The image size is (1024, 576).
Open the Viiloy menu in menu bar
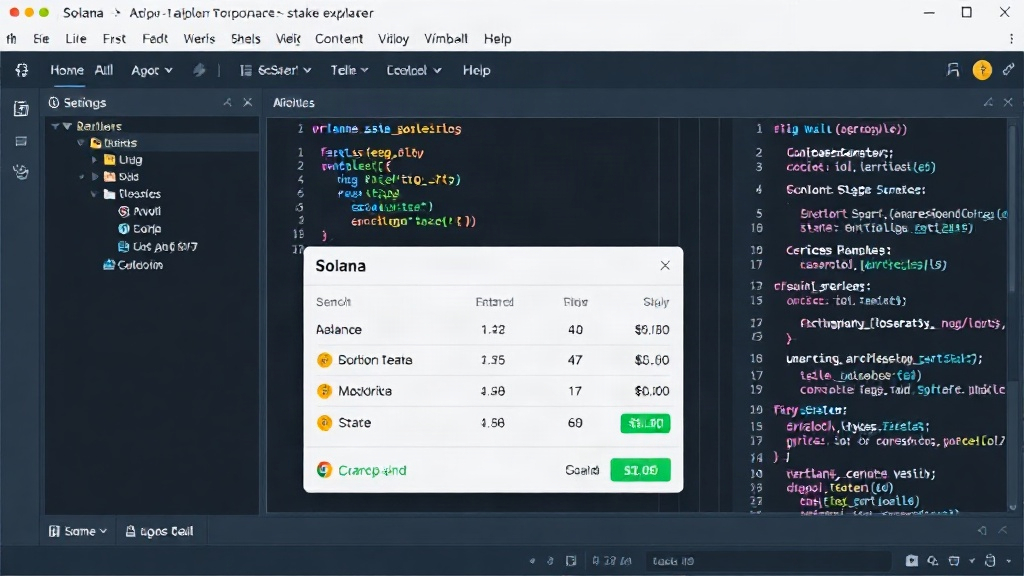(x=393, y=39)
